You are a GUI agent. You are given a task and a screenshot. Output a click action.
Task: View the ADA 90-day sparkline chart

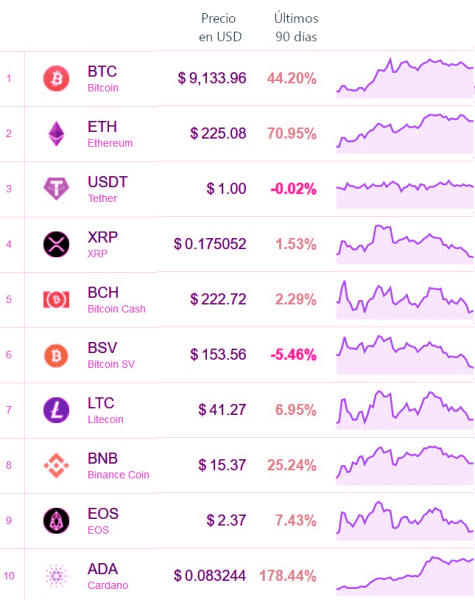tap(405, 576)
